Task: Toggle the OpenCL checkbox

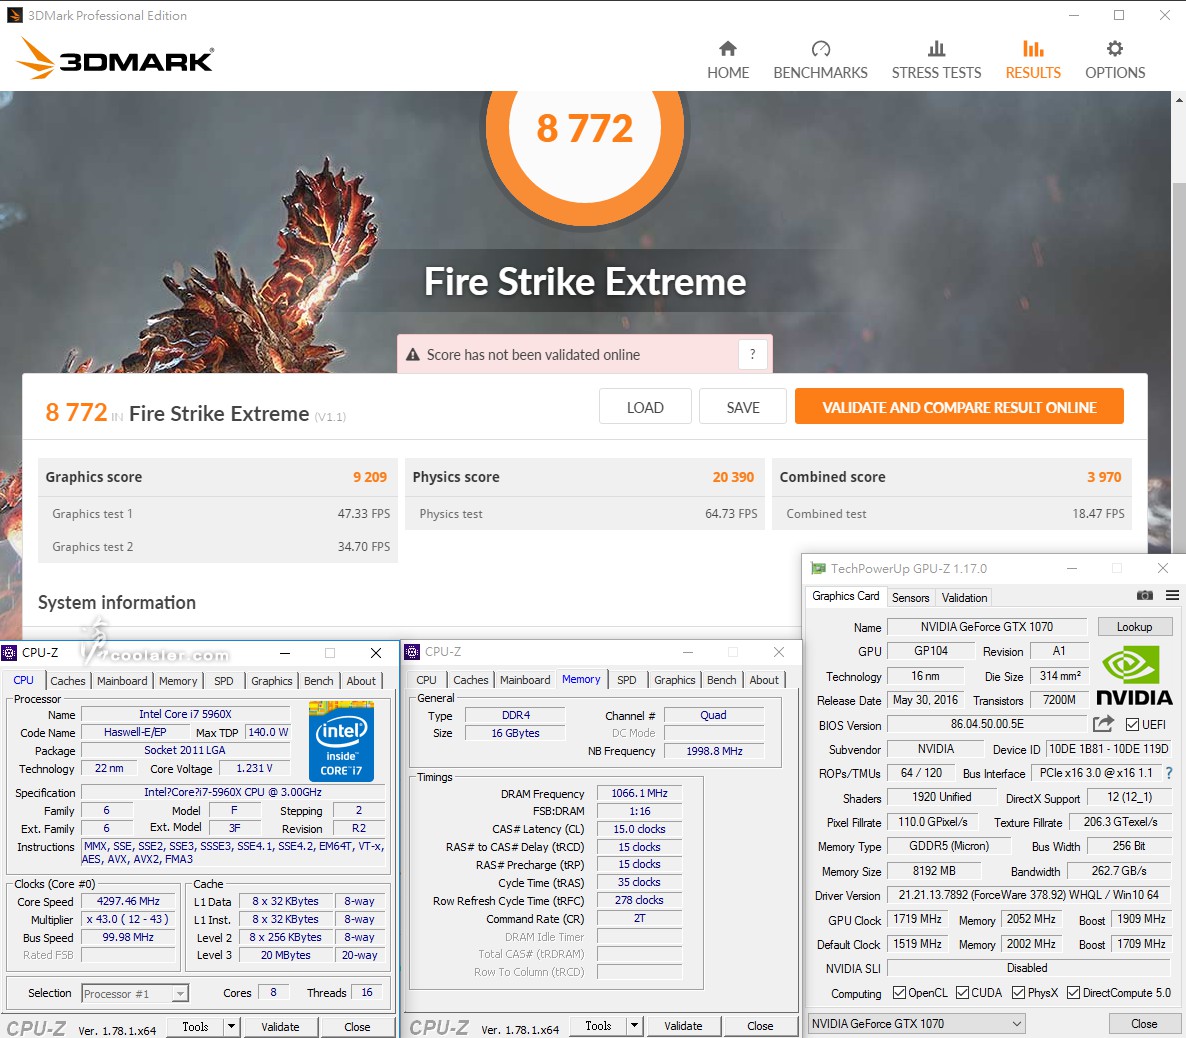Action: coord(899,993)
